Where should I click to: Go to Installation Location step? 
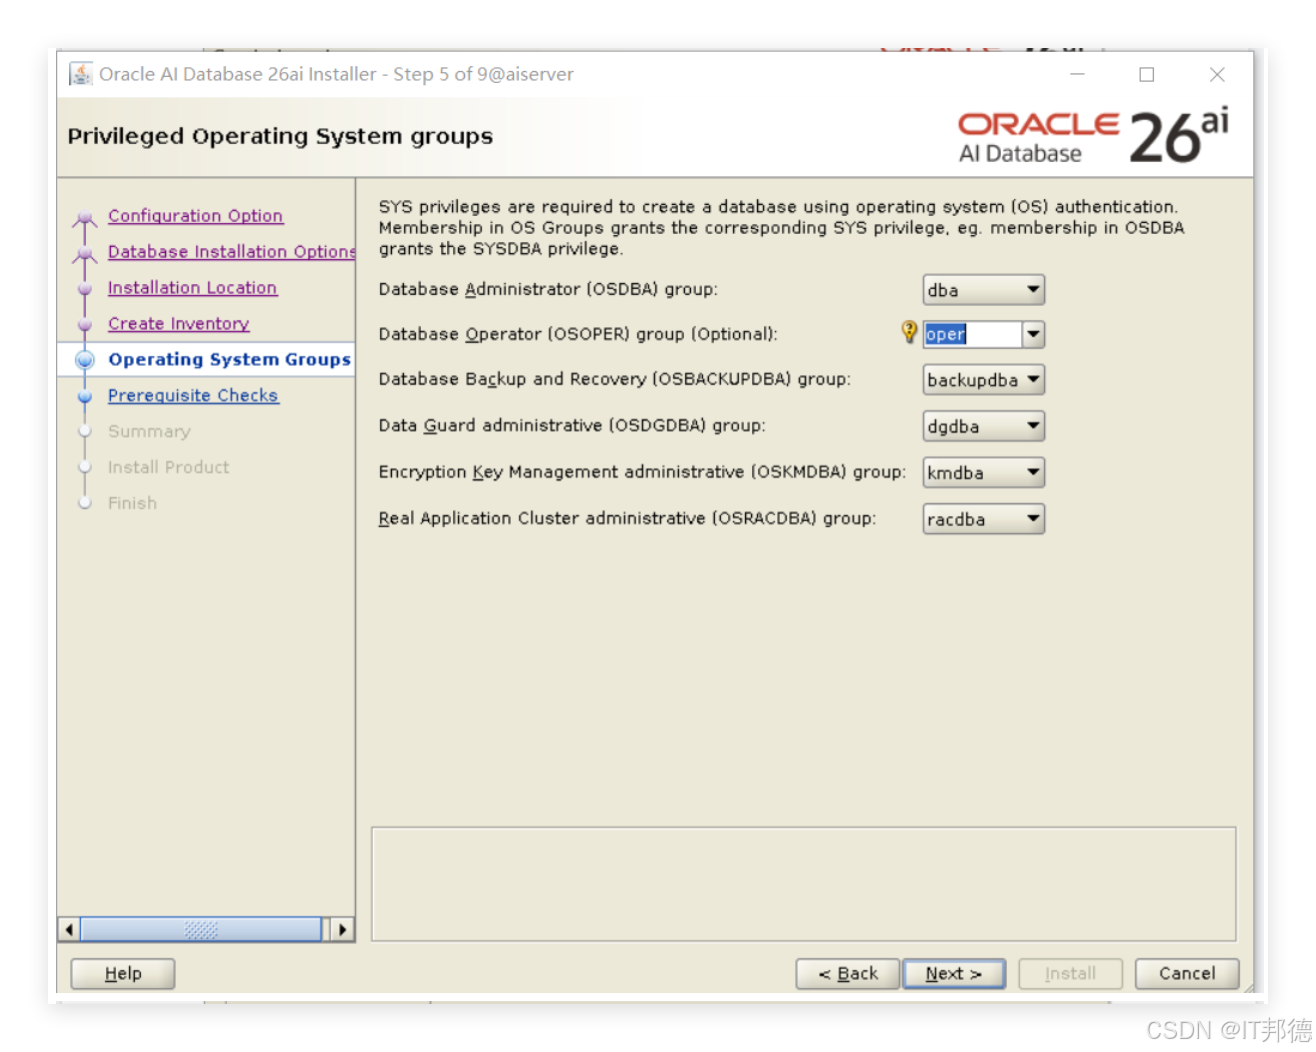coord(192,288)
